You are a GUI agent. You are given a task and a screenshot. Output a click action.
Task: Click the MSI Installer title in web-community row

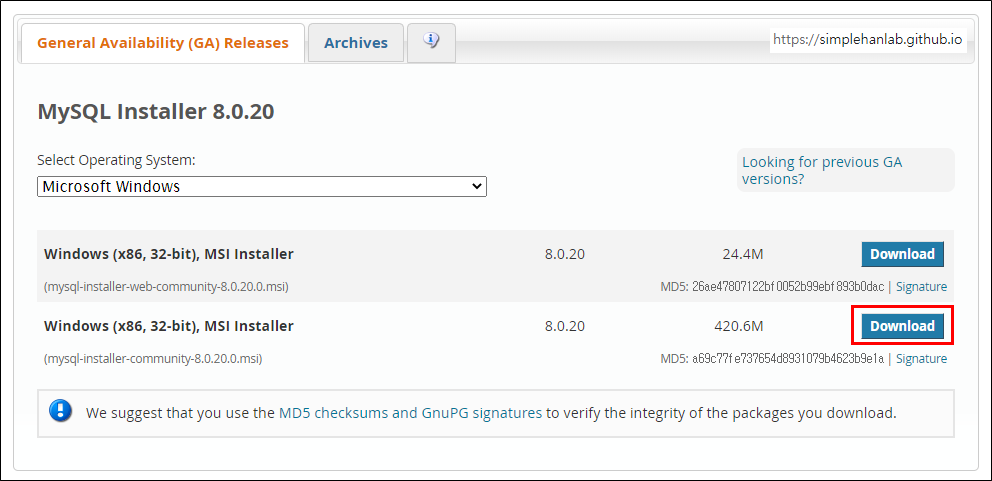[169, 254]
